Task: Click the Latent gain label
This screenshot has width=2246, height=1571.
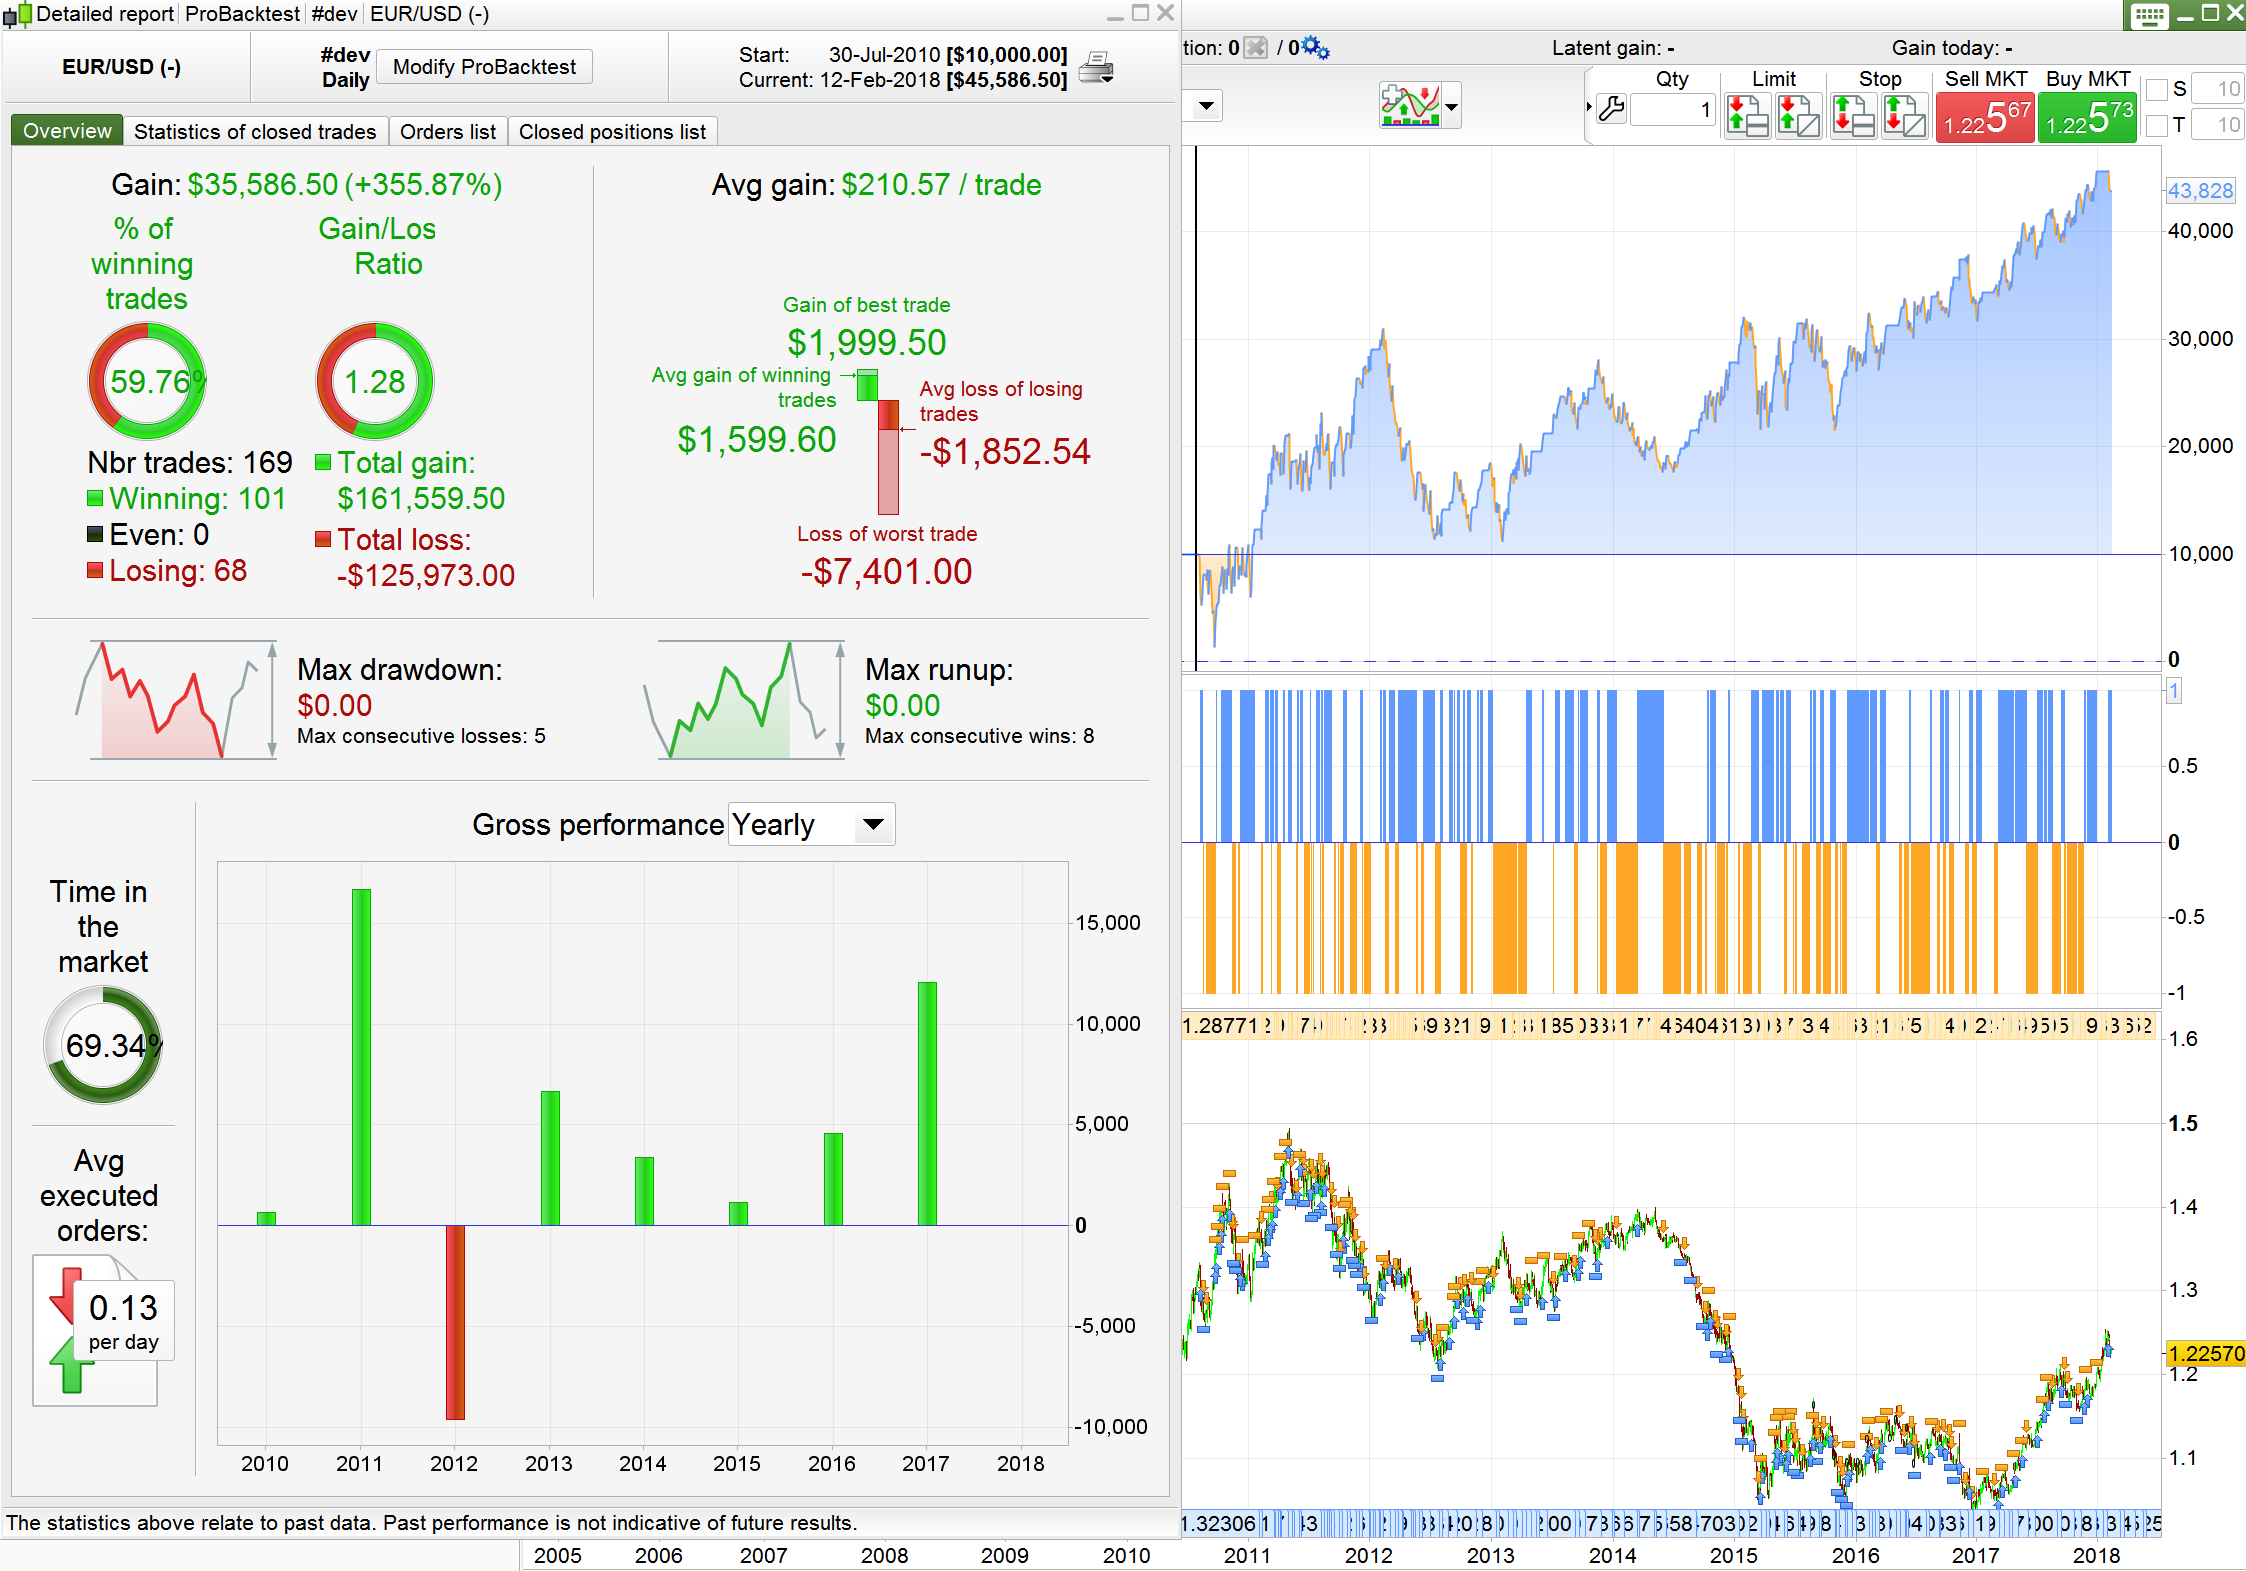Action: click(1613, 47)
